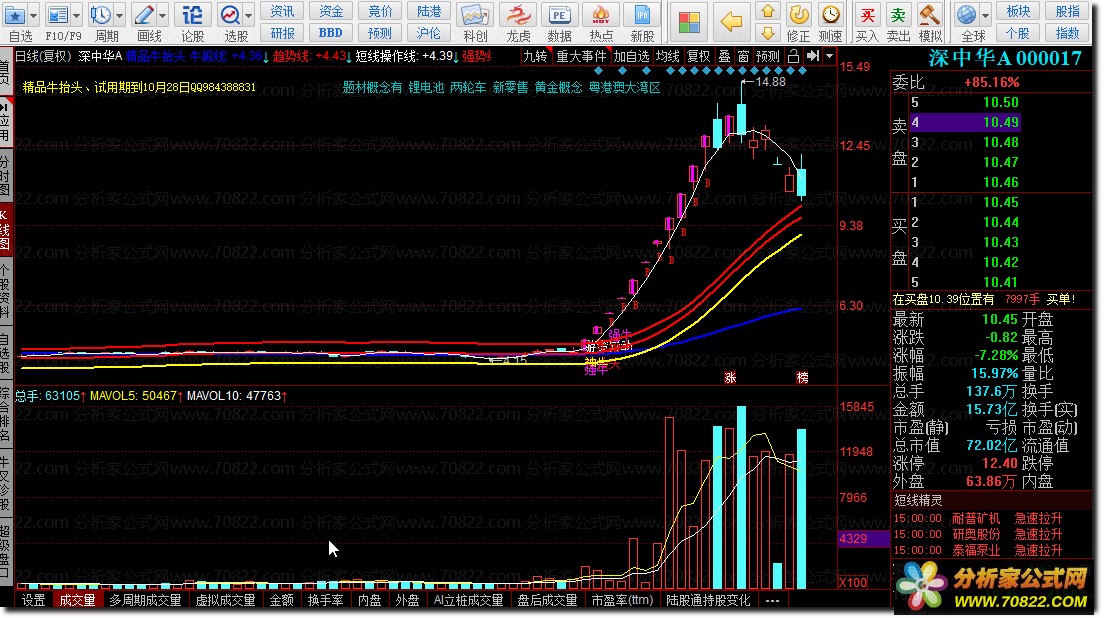Click the 预测 toolbar forecast button
Viewport: 1104px width, 618px height.
tap(380, 32)
